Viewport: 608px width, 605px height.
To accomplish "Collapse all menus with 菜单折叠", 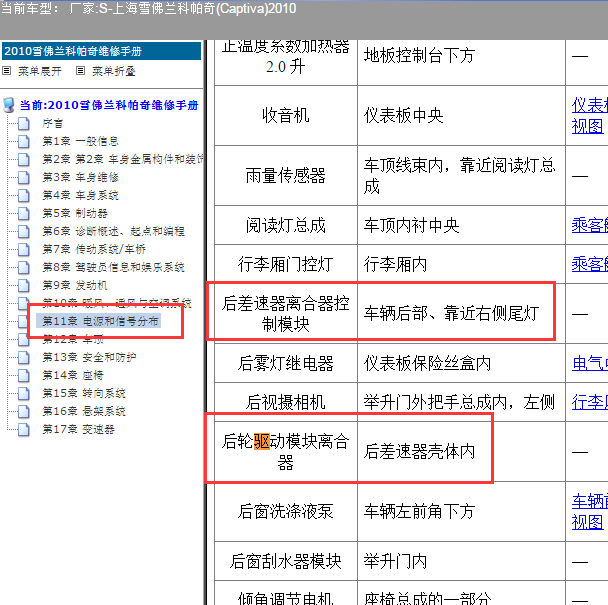I will [114, 71].
